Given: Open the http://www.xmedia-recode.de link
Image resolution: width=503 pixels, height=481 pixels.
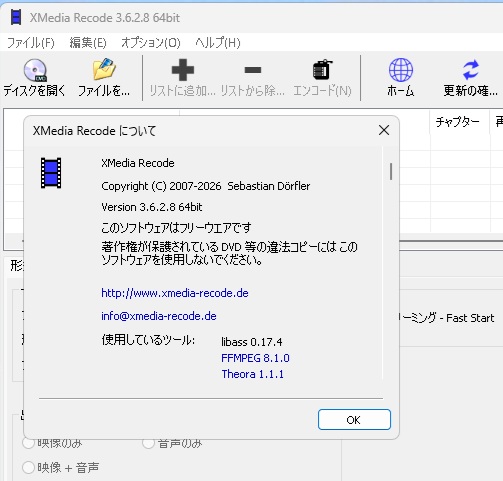Looking at the screenshot, I should tap(175, 293).
